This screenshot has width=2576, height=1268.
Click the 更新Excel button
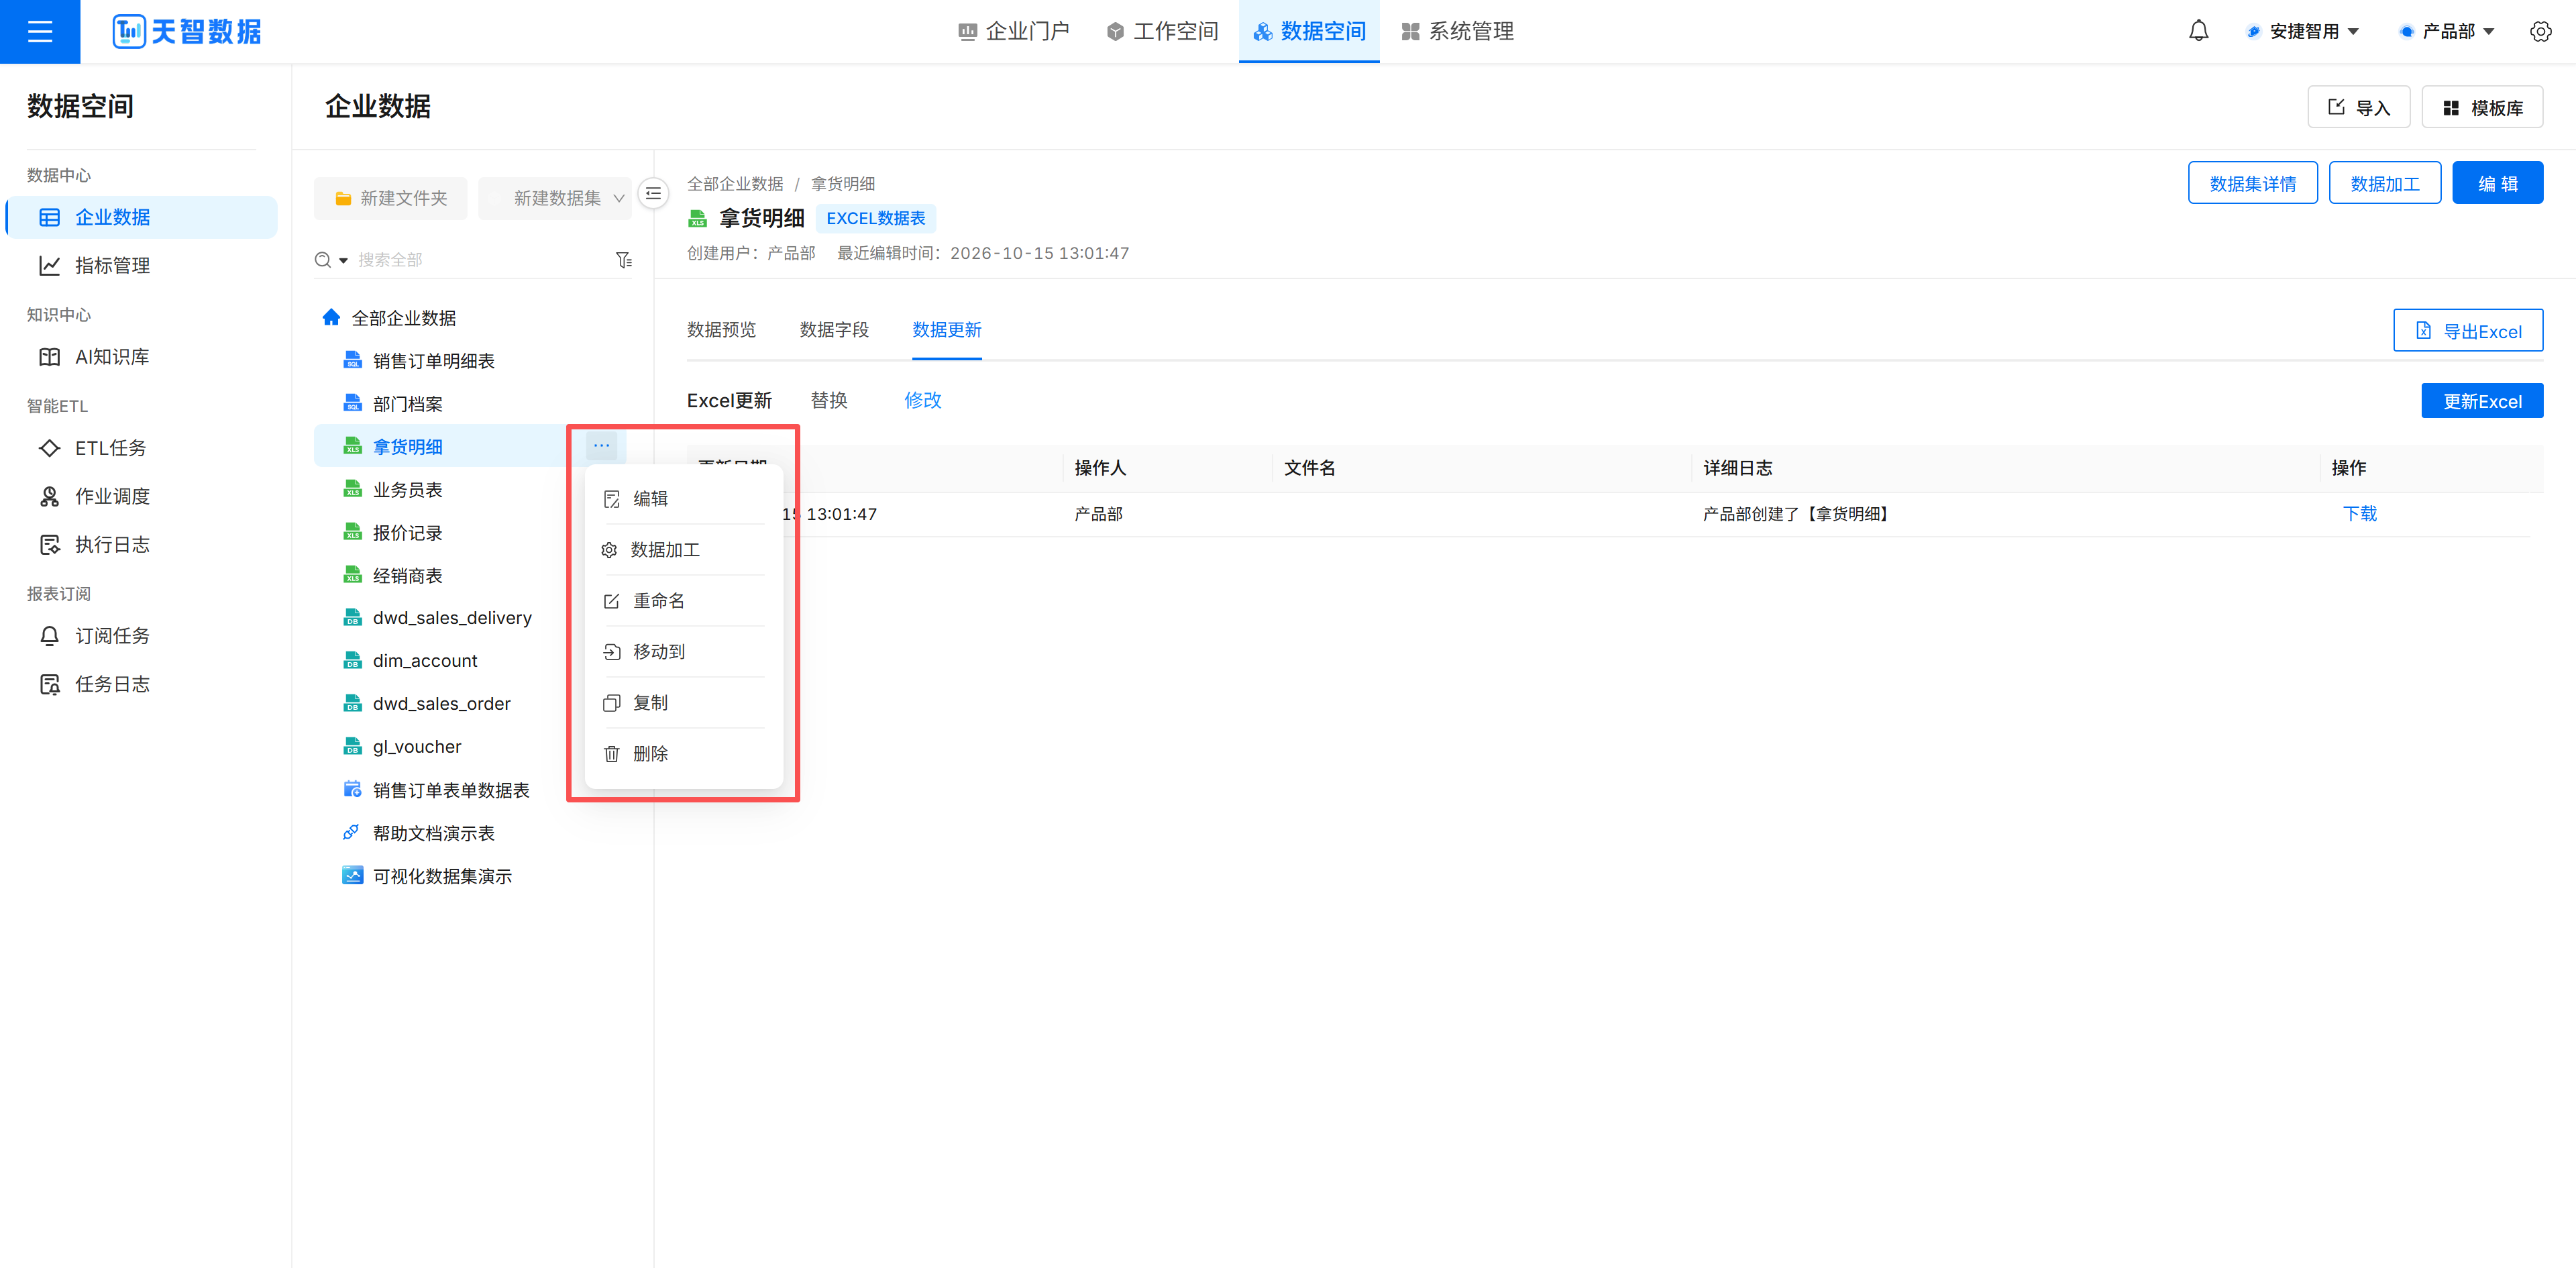(2482, 401)
